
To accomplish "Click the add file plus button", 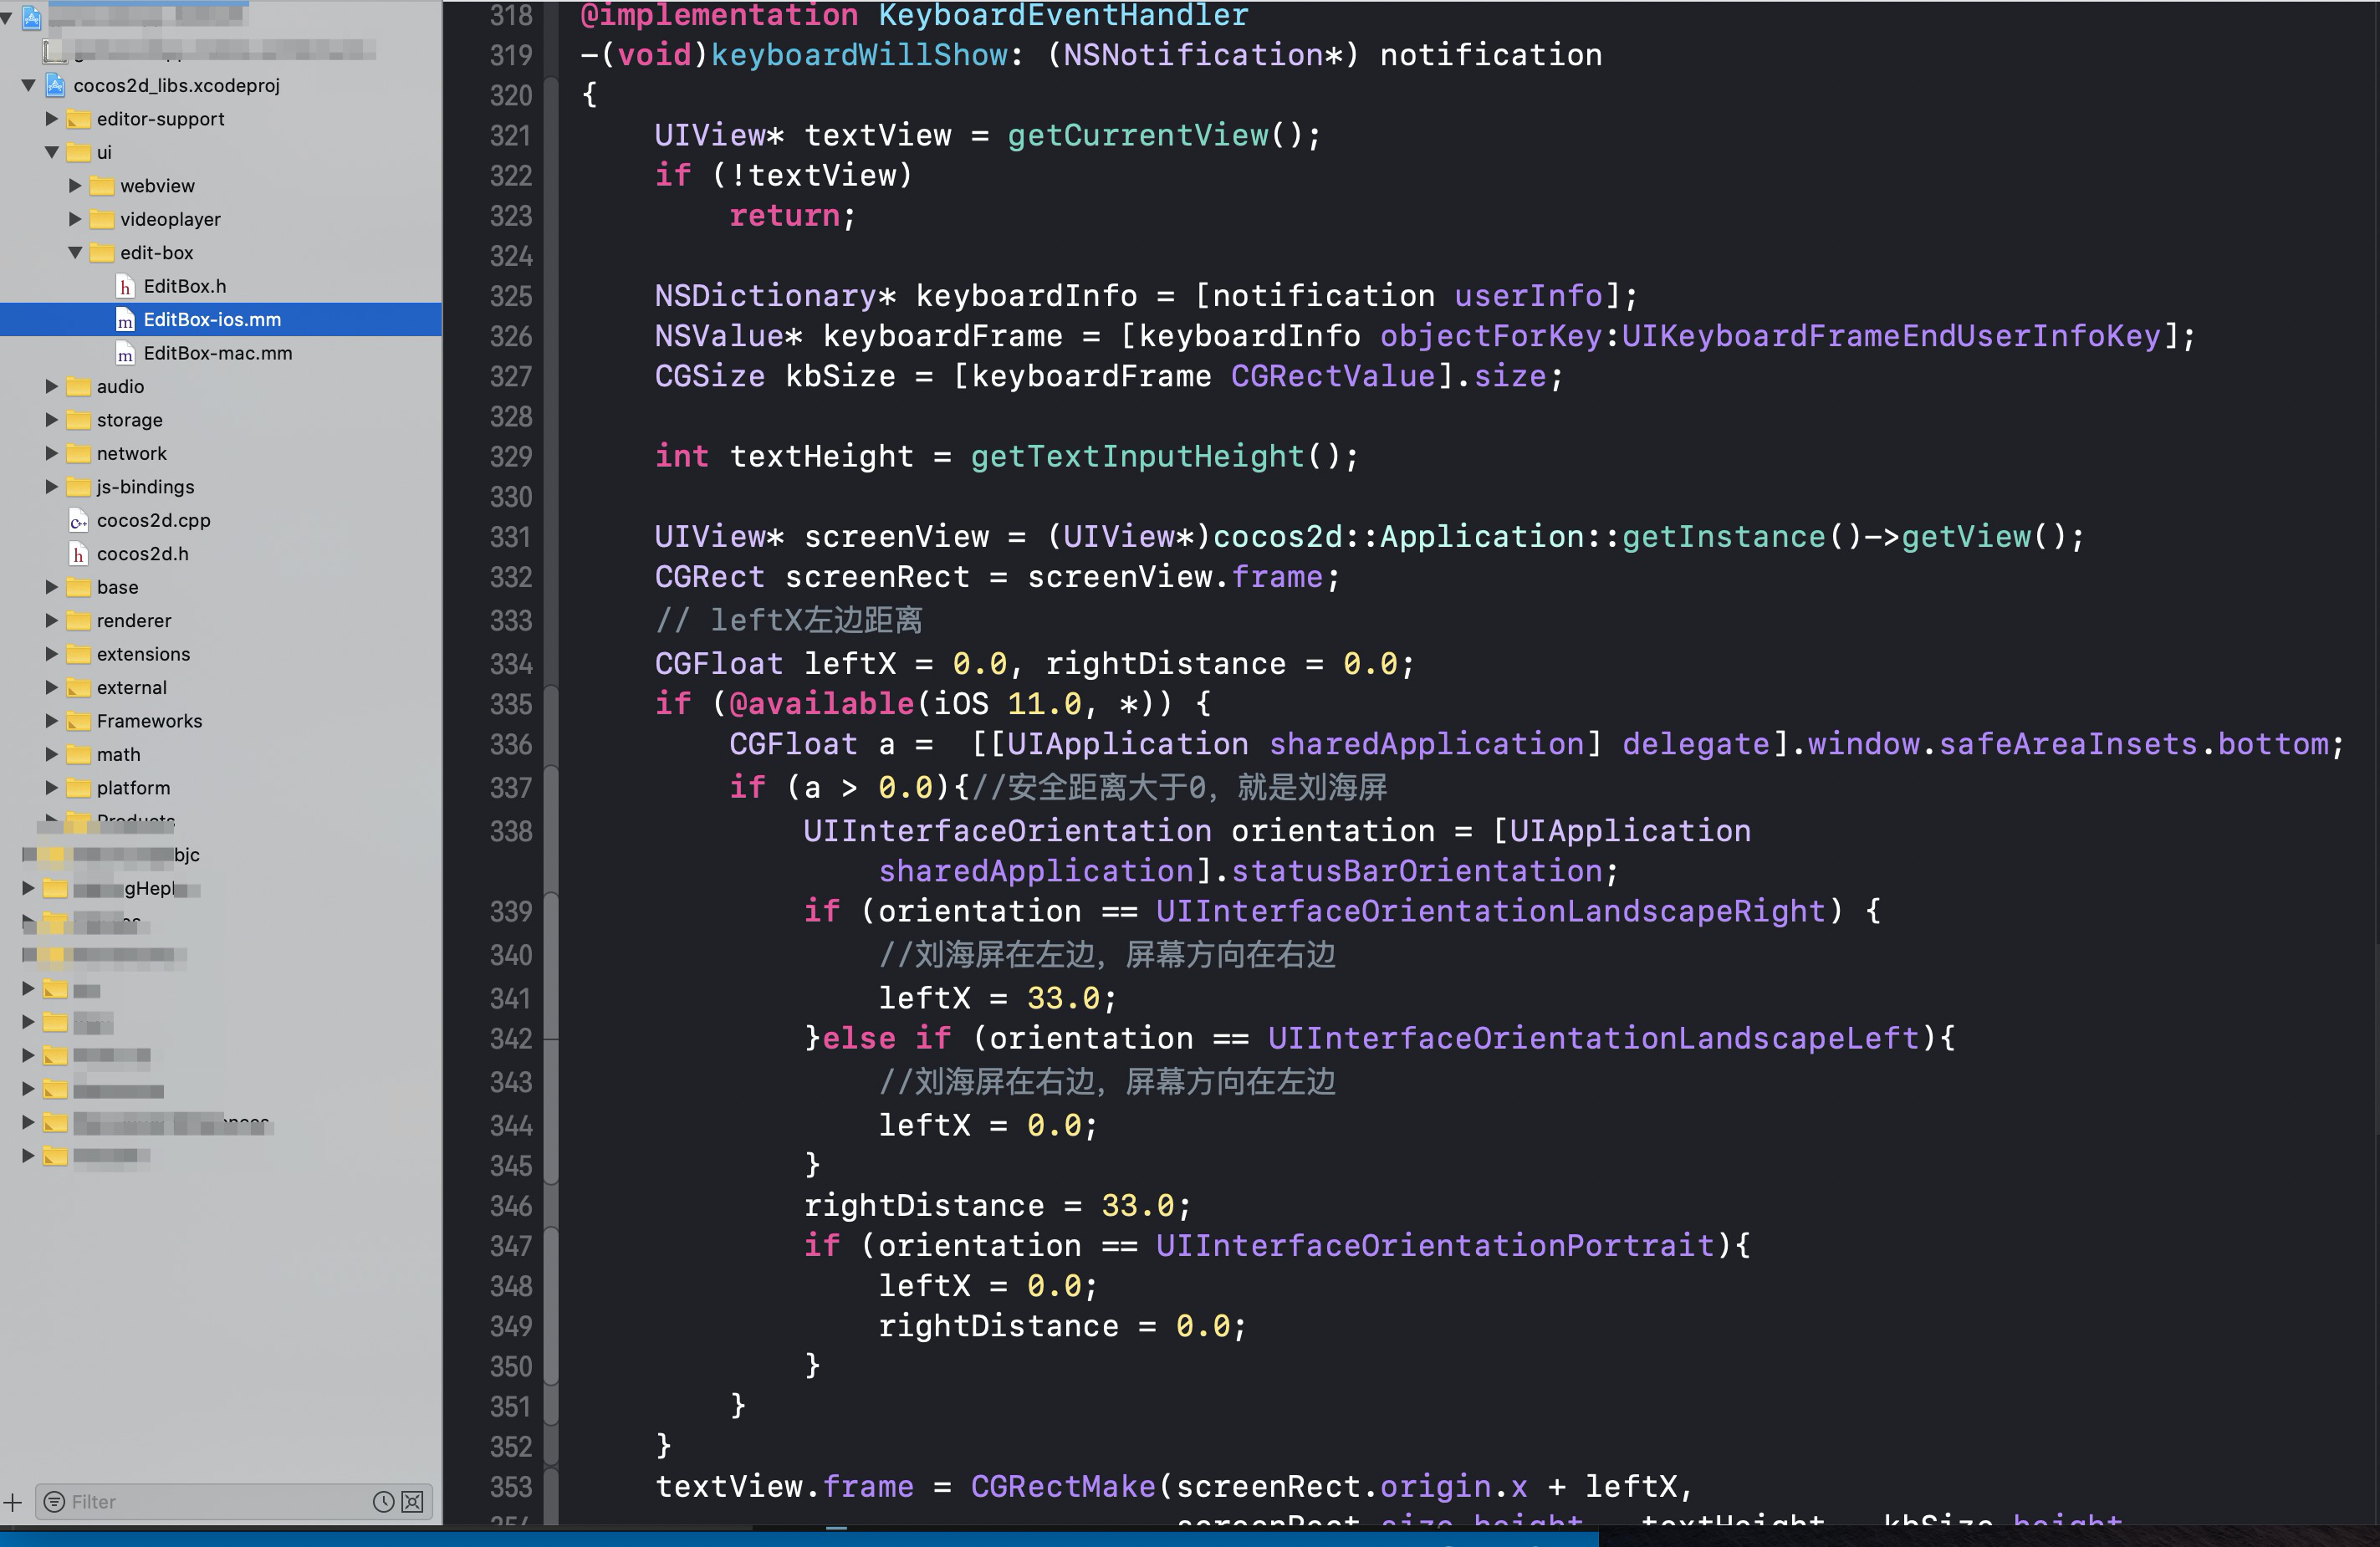I will pos(13,1502).
